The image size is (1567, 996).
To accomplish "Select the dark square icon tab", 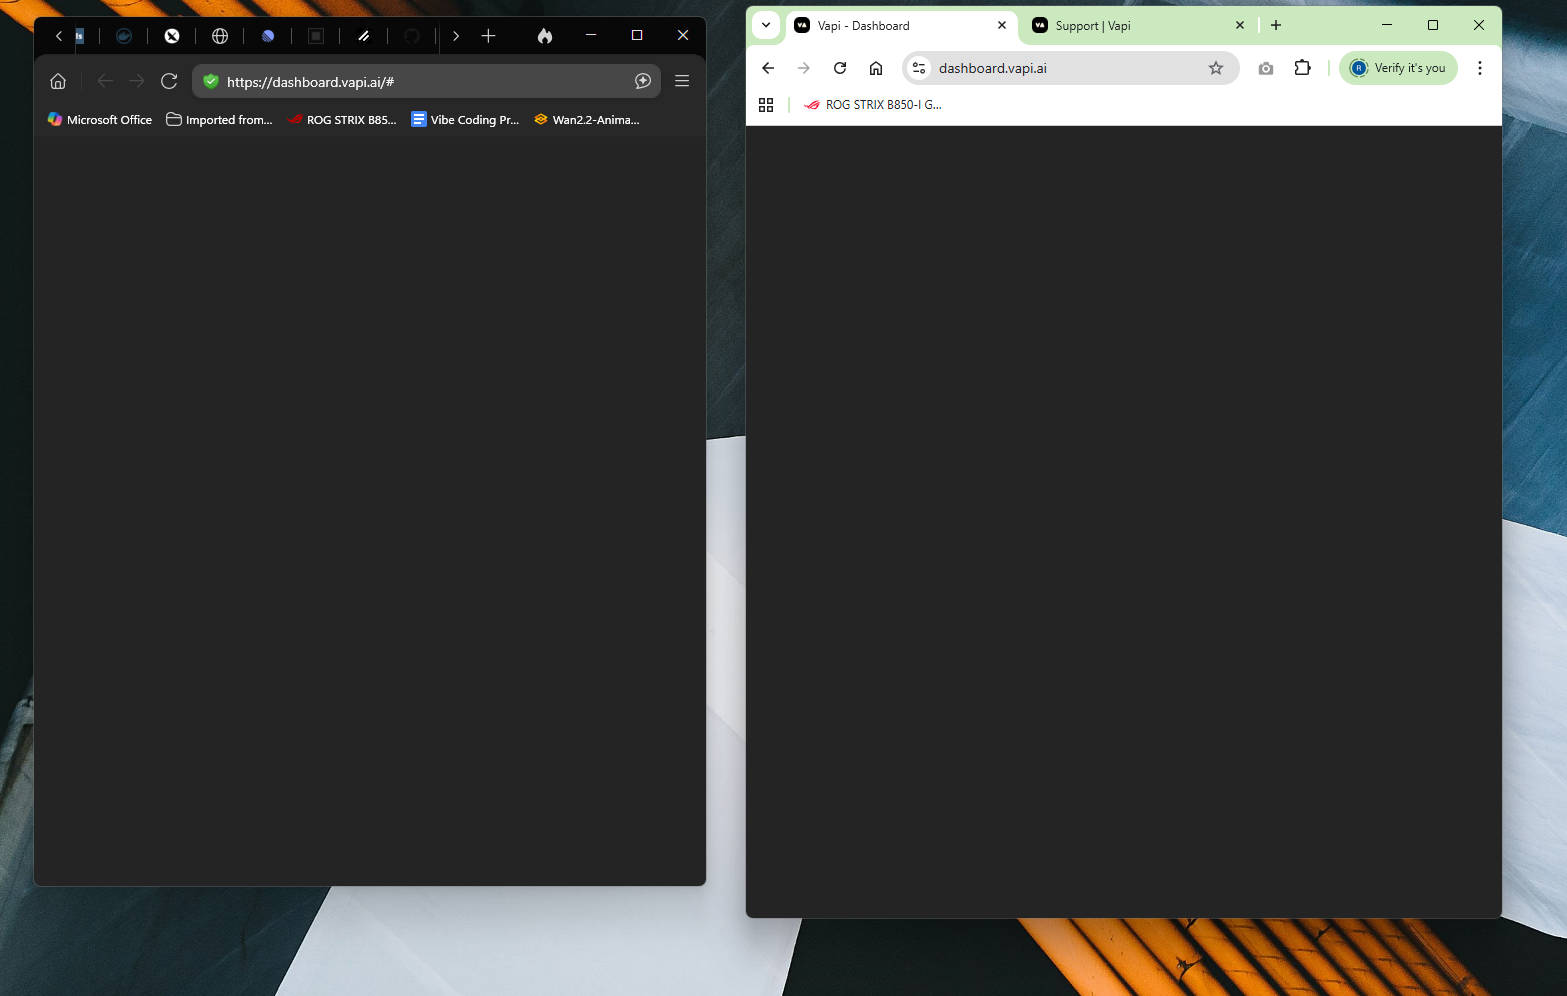I will pyautogui.click(x=316, y=36).
